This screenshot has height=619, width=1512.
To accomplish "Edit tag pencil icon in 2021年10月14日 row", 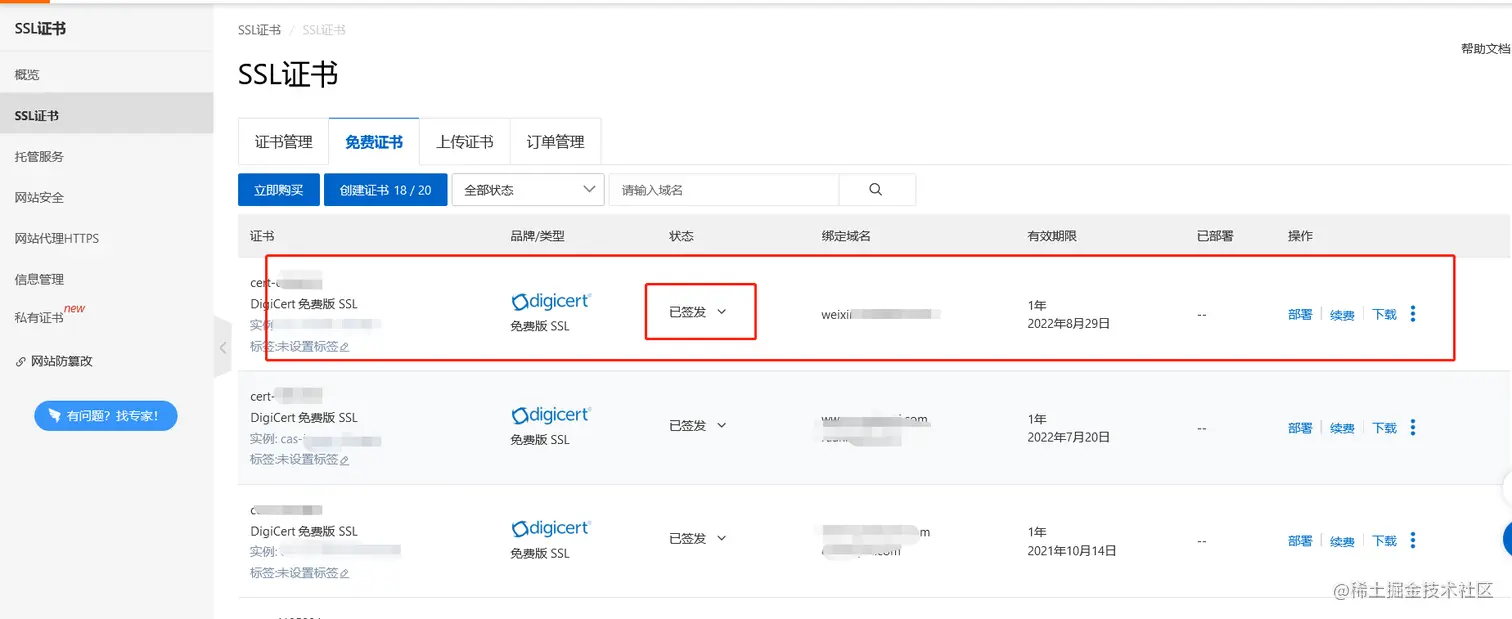I will (344, 574).
